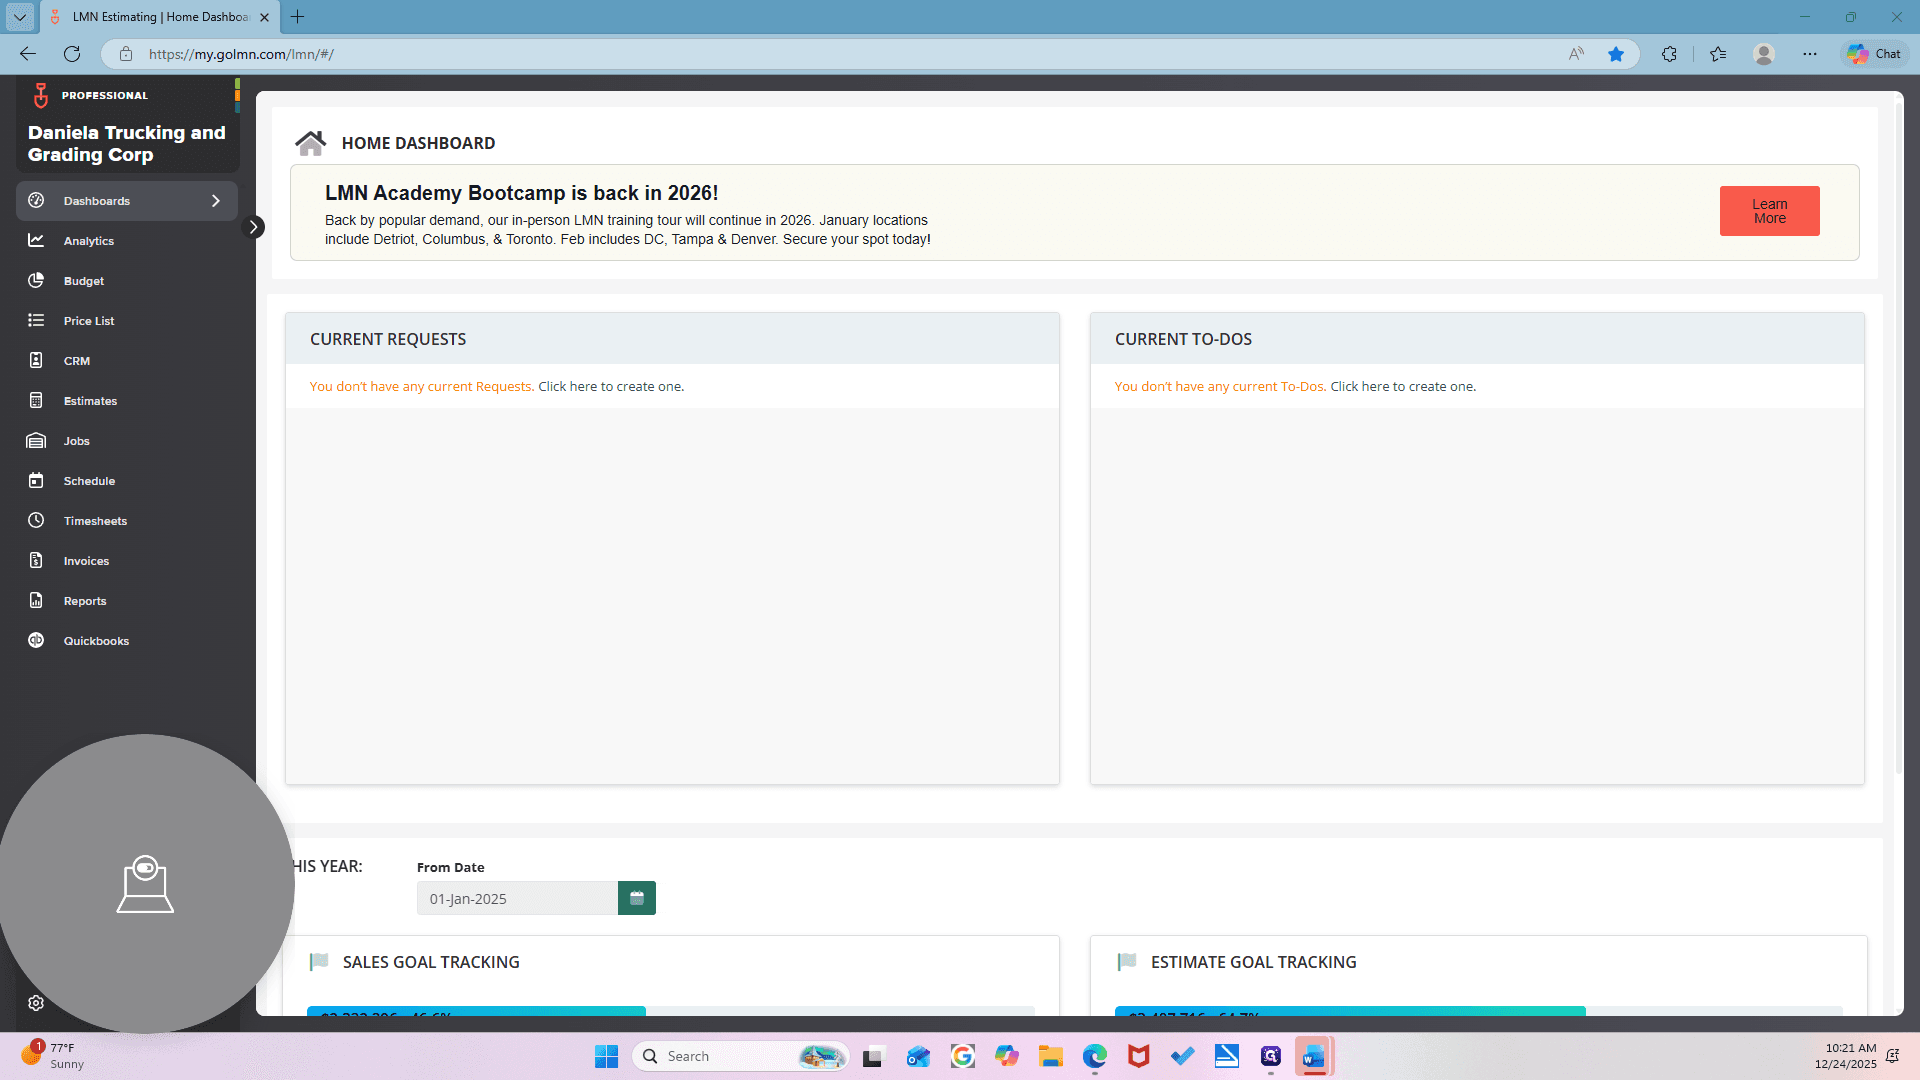Click the LMN logo in sidebar header
The height and width of the screenshot is (1080, 1920).
[41, 95]
